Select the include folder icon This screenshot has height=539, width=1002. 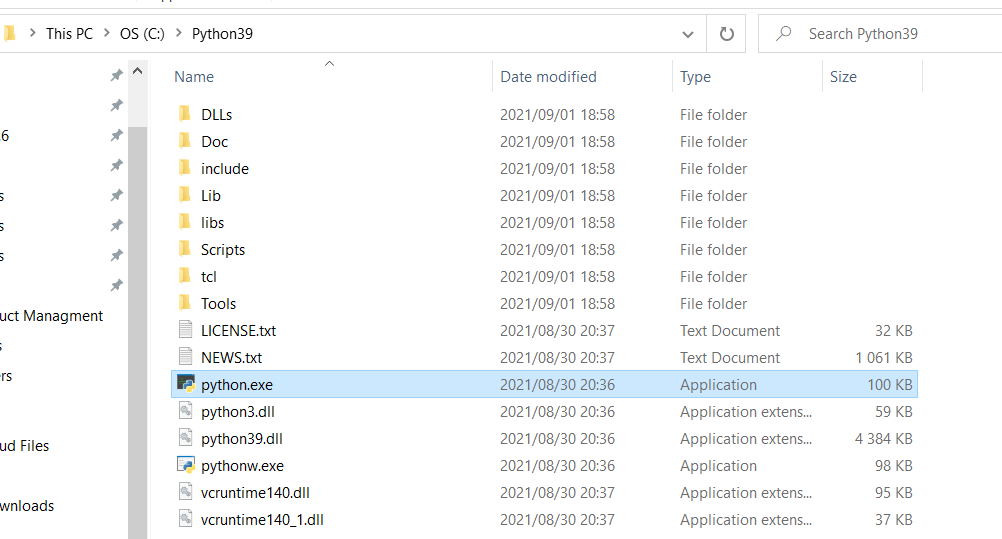185,168
